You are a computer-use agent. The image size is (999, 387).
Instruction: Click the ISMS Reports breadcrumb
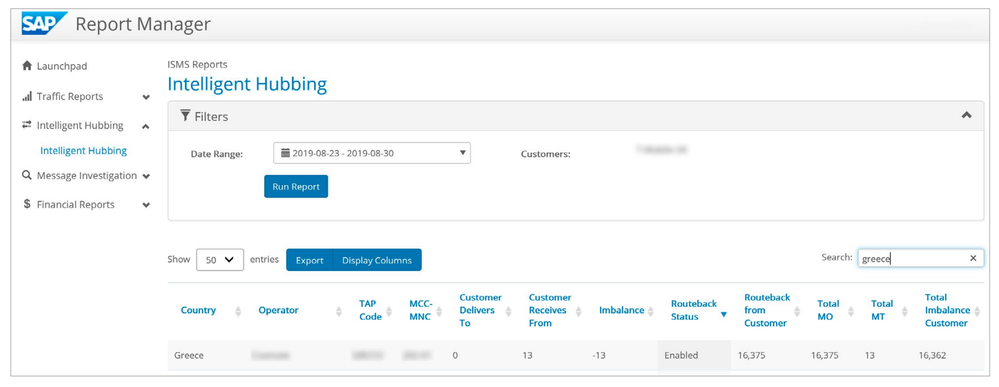[x=198, y=64]
